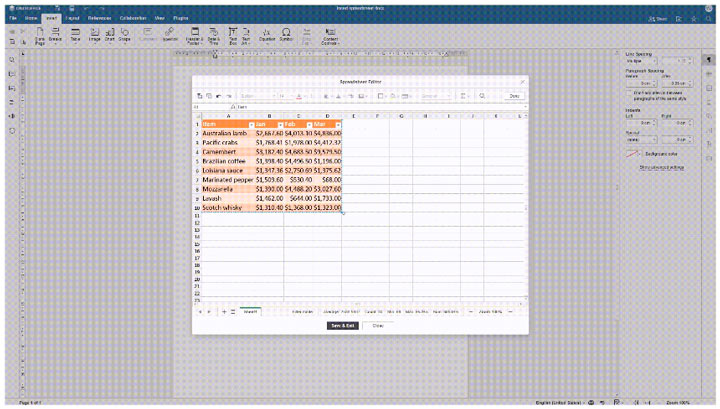Click the Content Controls icon
Screen dimensions: 720x409
pyautogui.click(x=330, y=35)
